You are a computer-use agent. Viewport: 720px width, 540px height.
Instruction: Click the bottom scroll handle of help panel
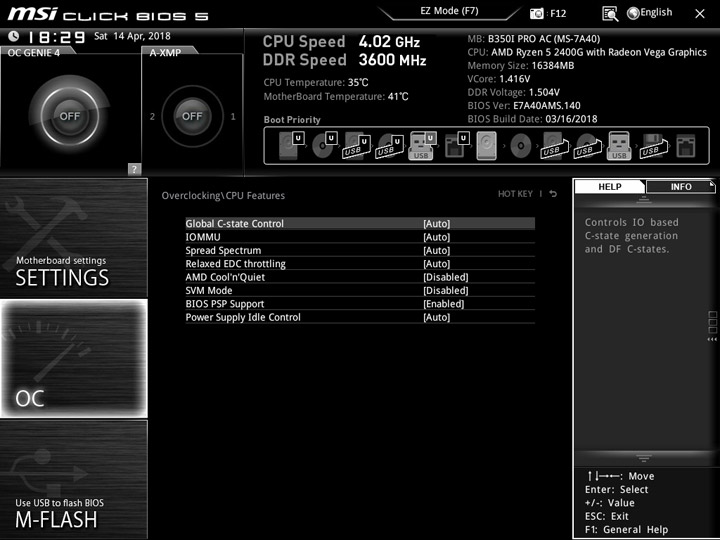[644, 458]
